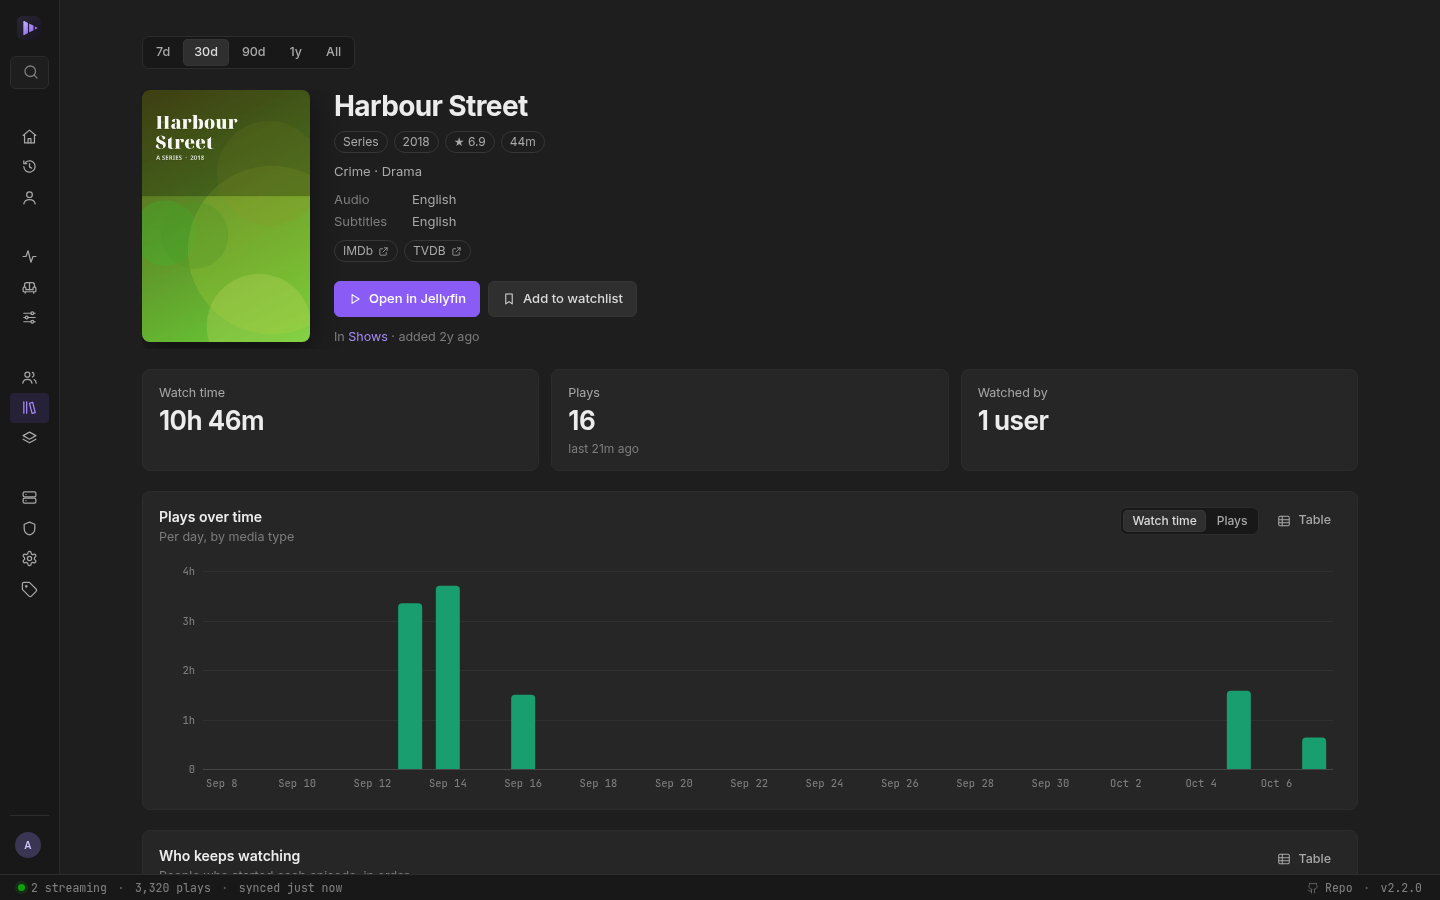Switch chart to Watch time view
This screenshot has width=1440, height=900.
[x=1164, y=521]
